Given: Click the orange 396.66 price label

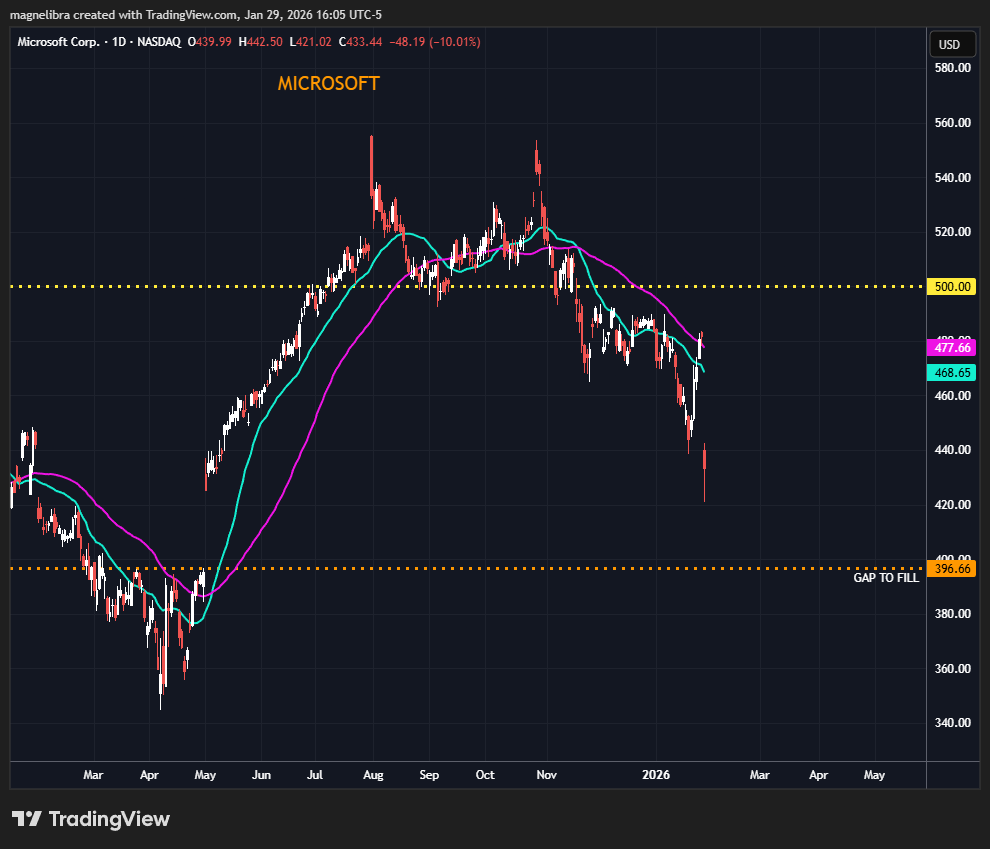Looking at the screenshot, I should tap(951, 569).
